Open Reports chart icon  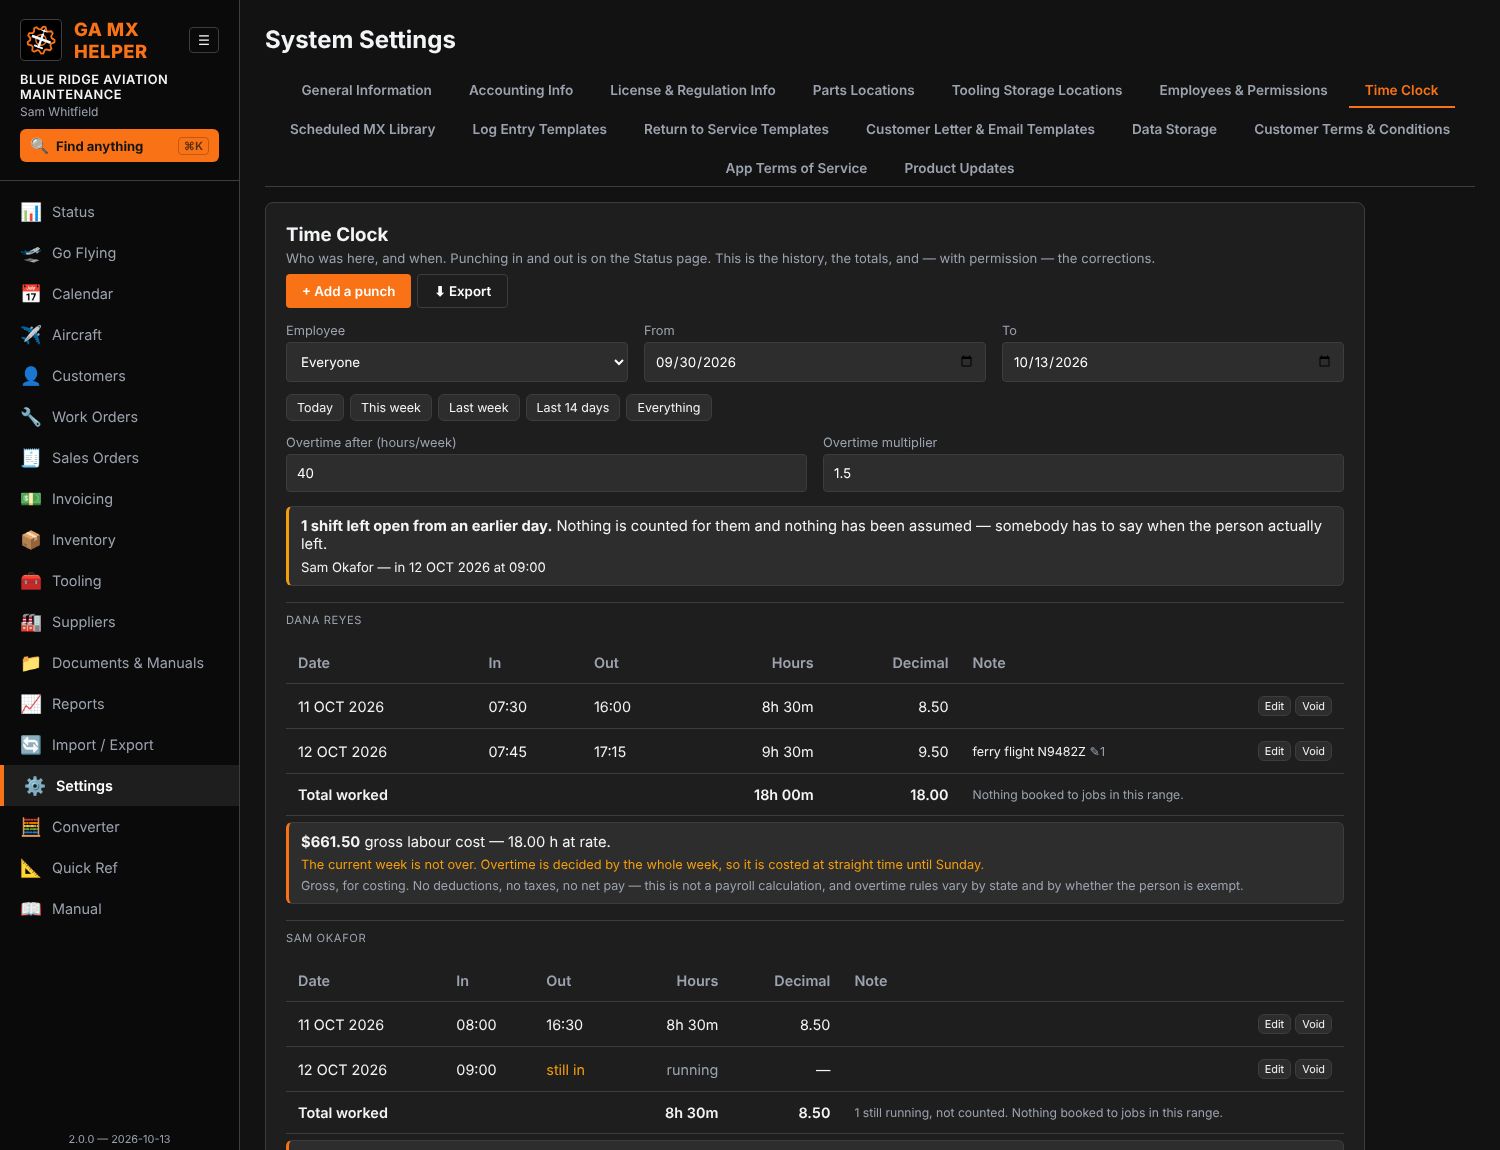pyautogui.click(x=31, y=704)
